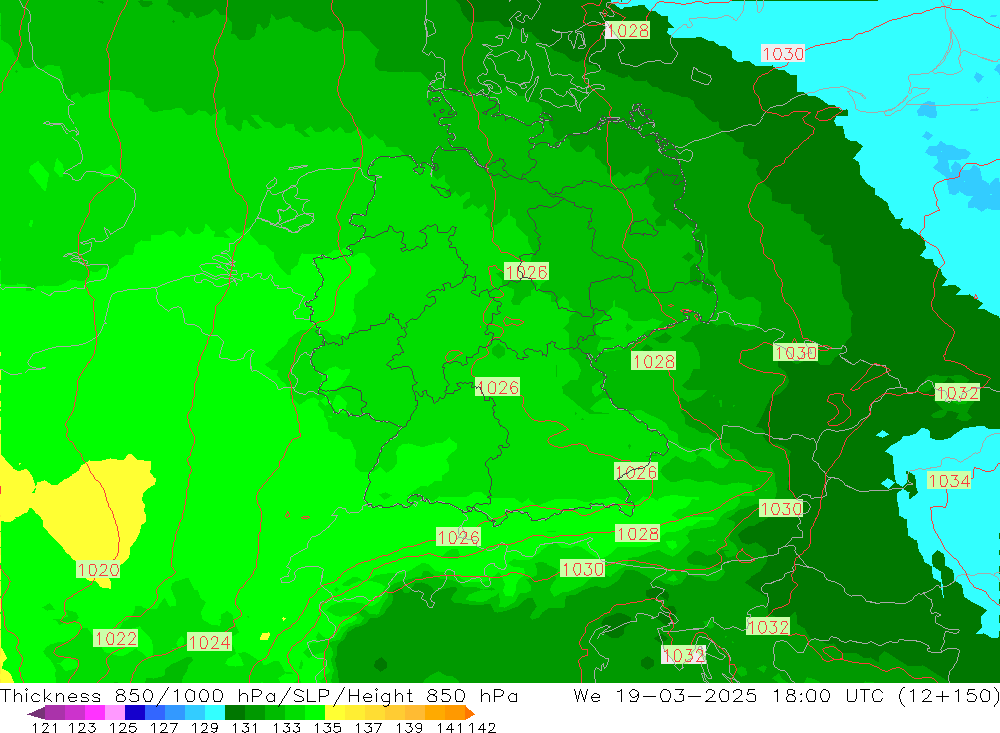Select the bright magenta legend swatch
1000x733 pixels.
[x=95, y=713]
